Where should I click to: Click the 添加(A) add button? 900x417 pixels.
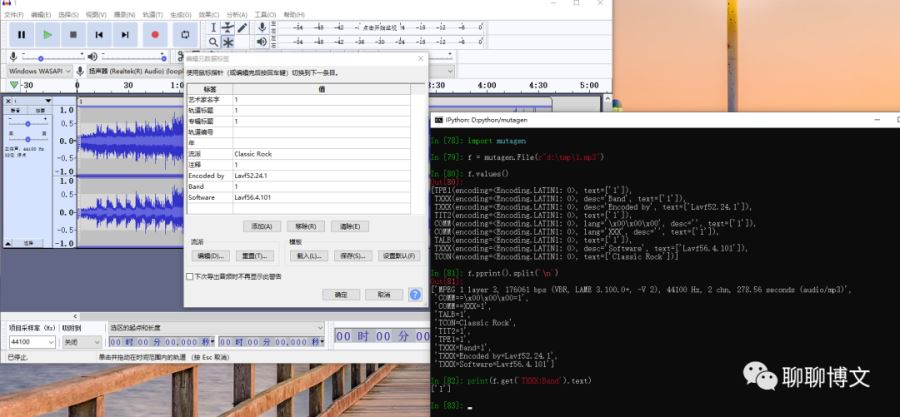262,226
